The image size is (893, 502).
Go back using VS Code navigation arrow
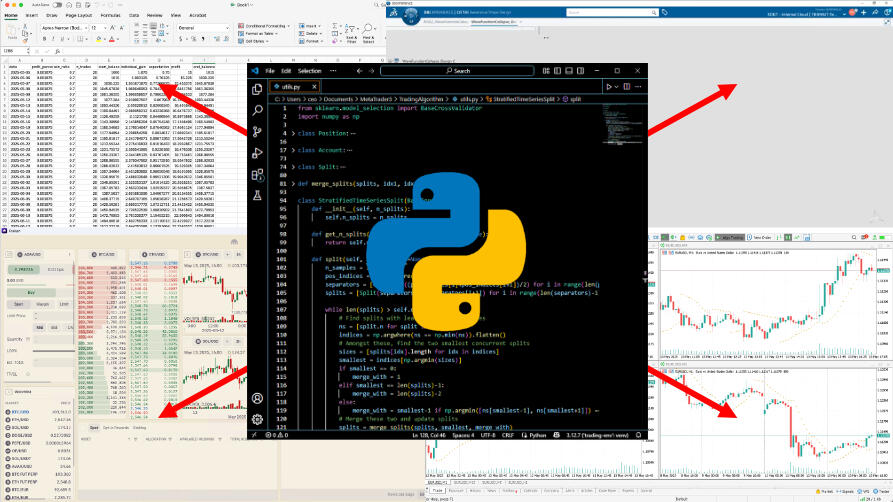(359, 71)
